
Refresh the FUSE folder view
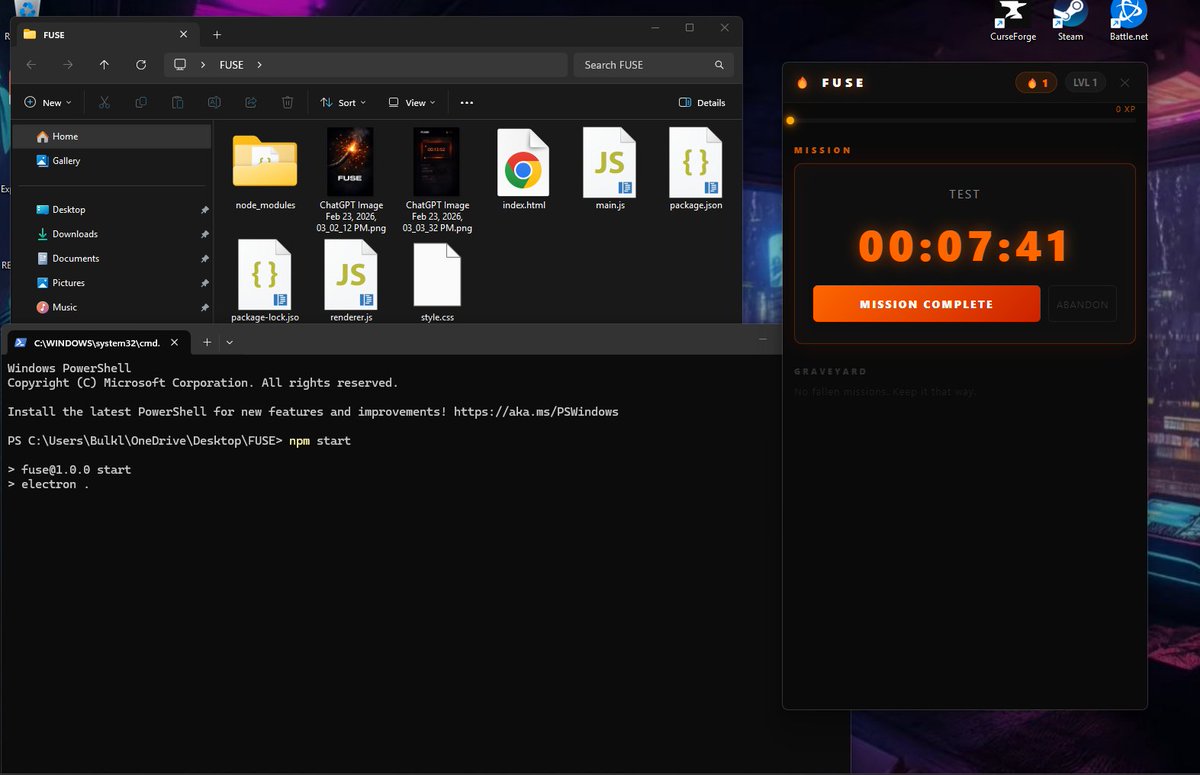141,65
